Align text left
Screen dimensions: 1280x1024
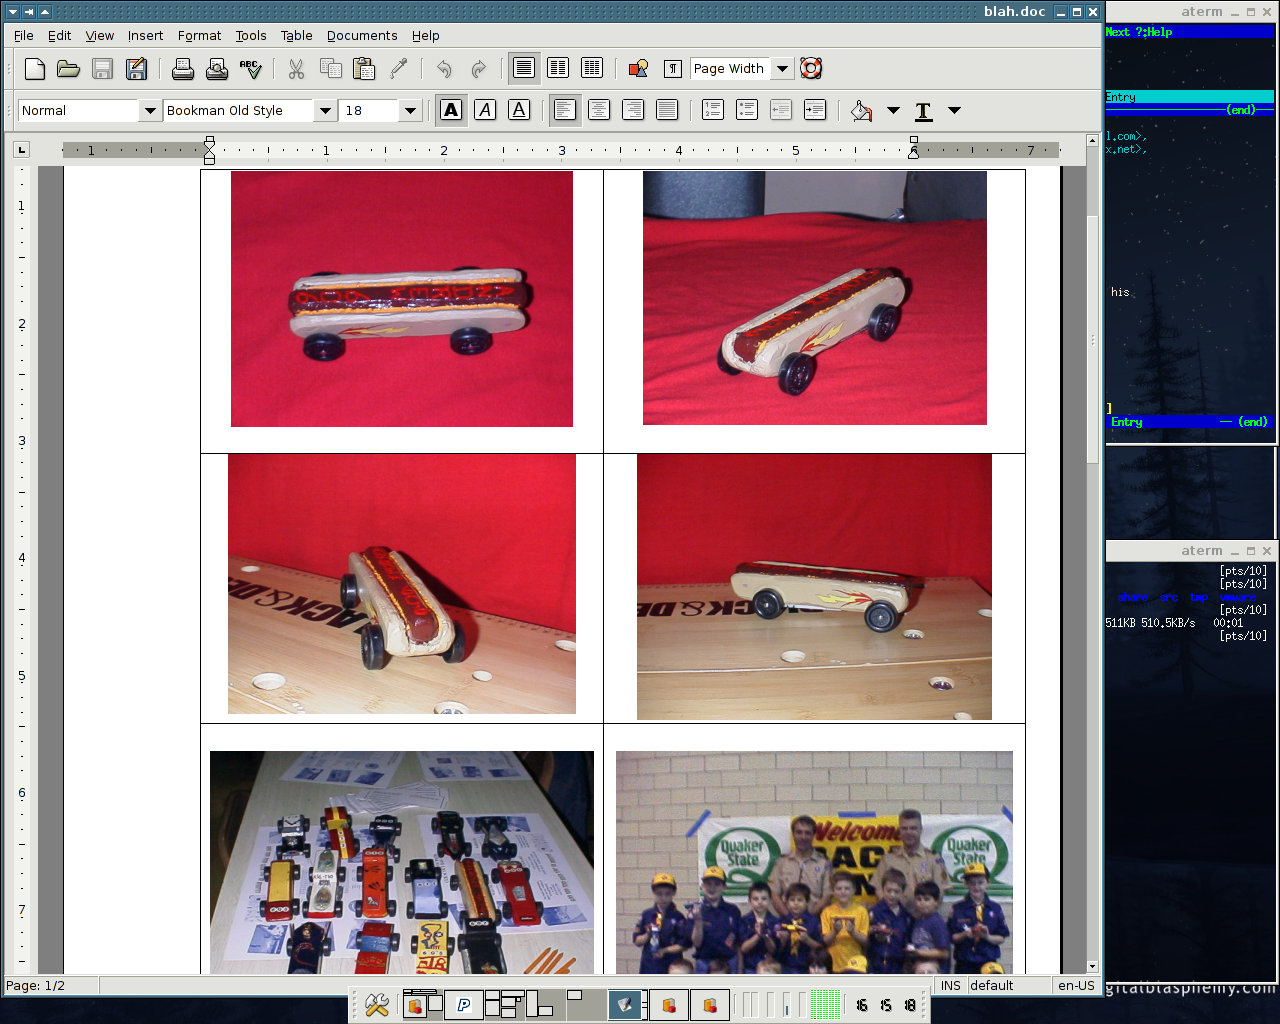click(565, 110)
